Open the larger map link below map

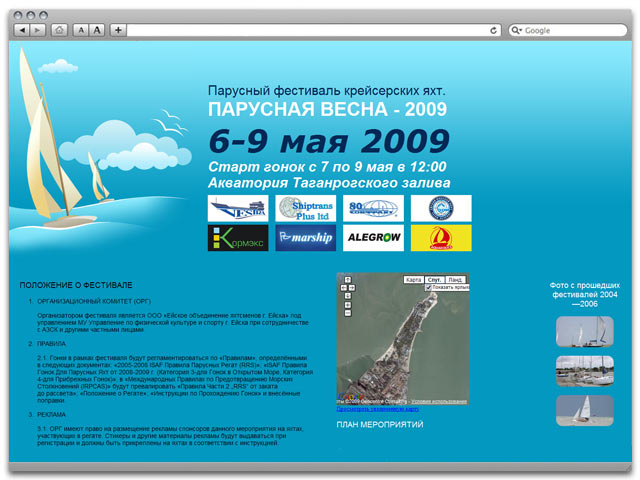coord(378,409)
